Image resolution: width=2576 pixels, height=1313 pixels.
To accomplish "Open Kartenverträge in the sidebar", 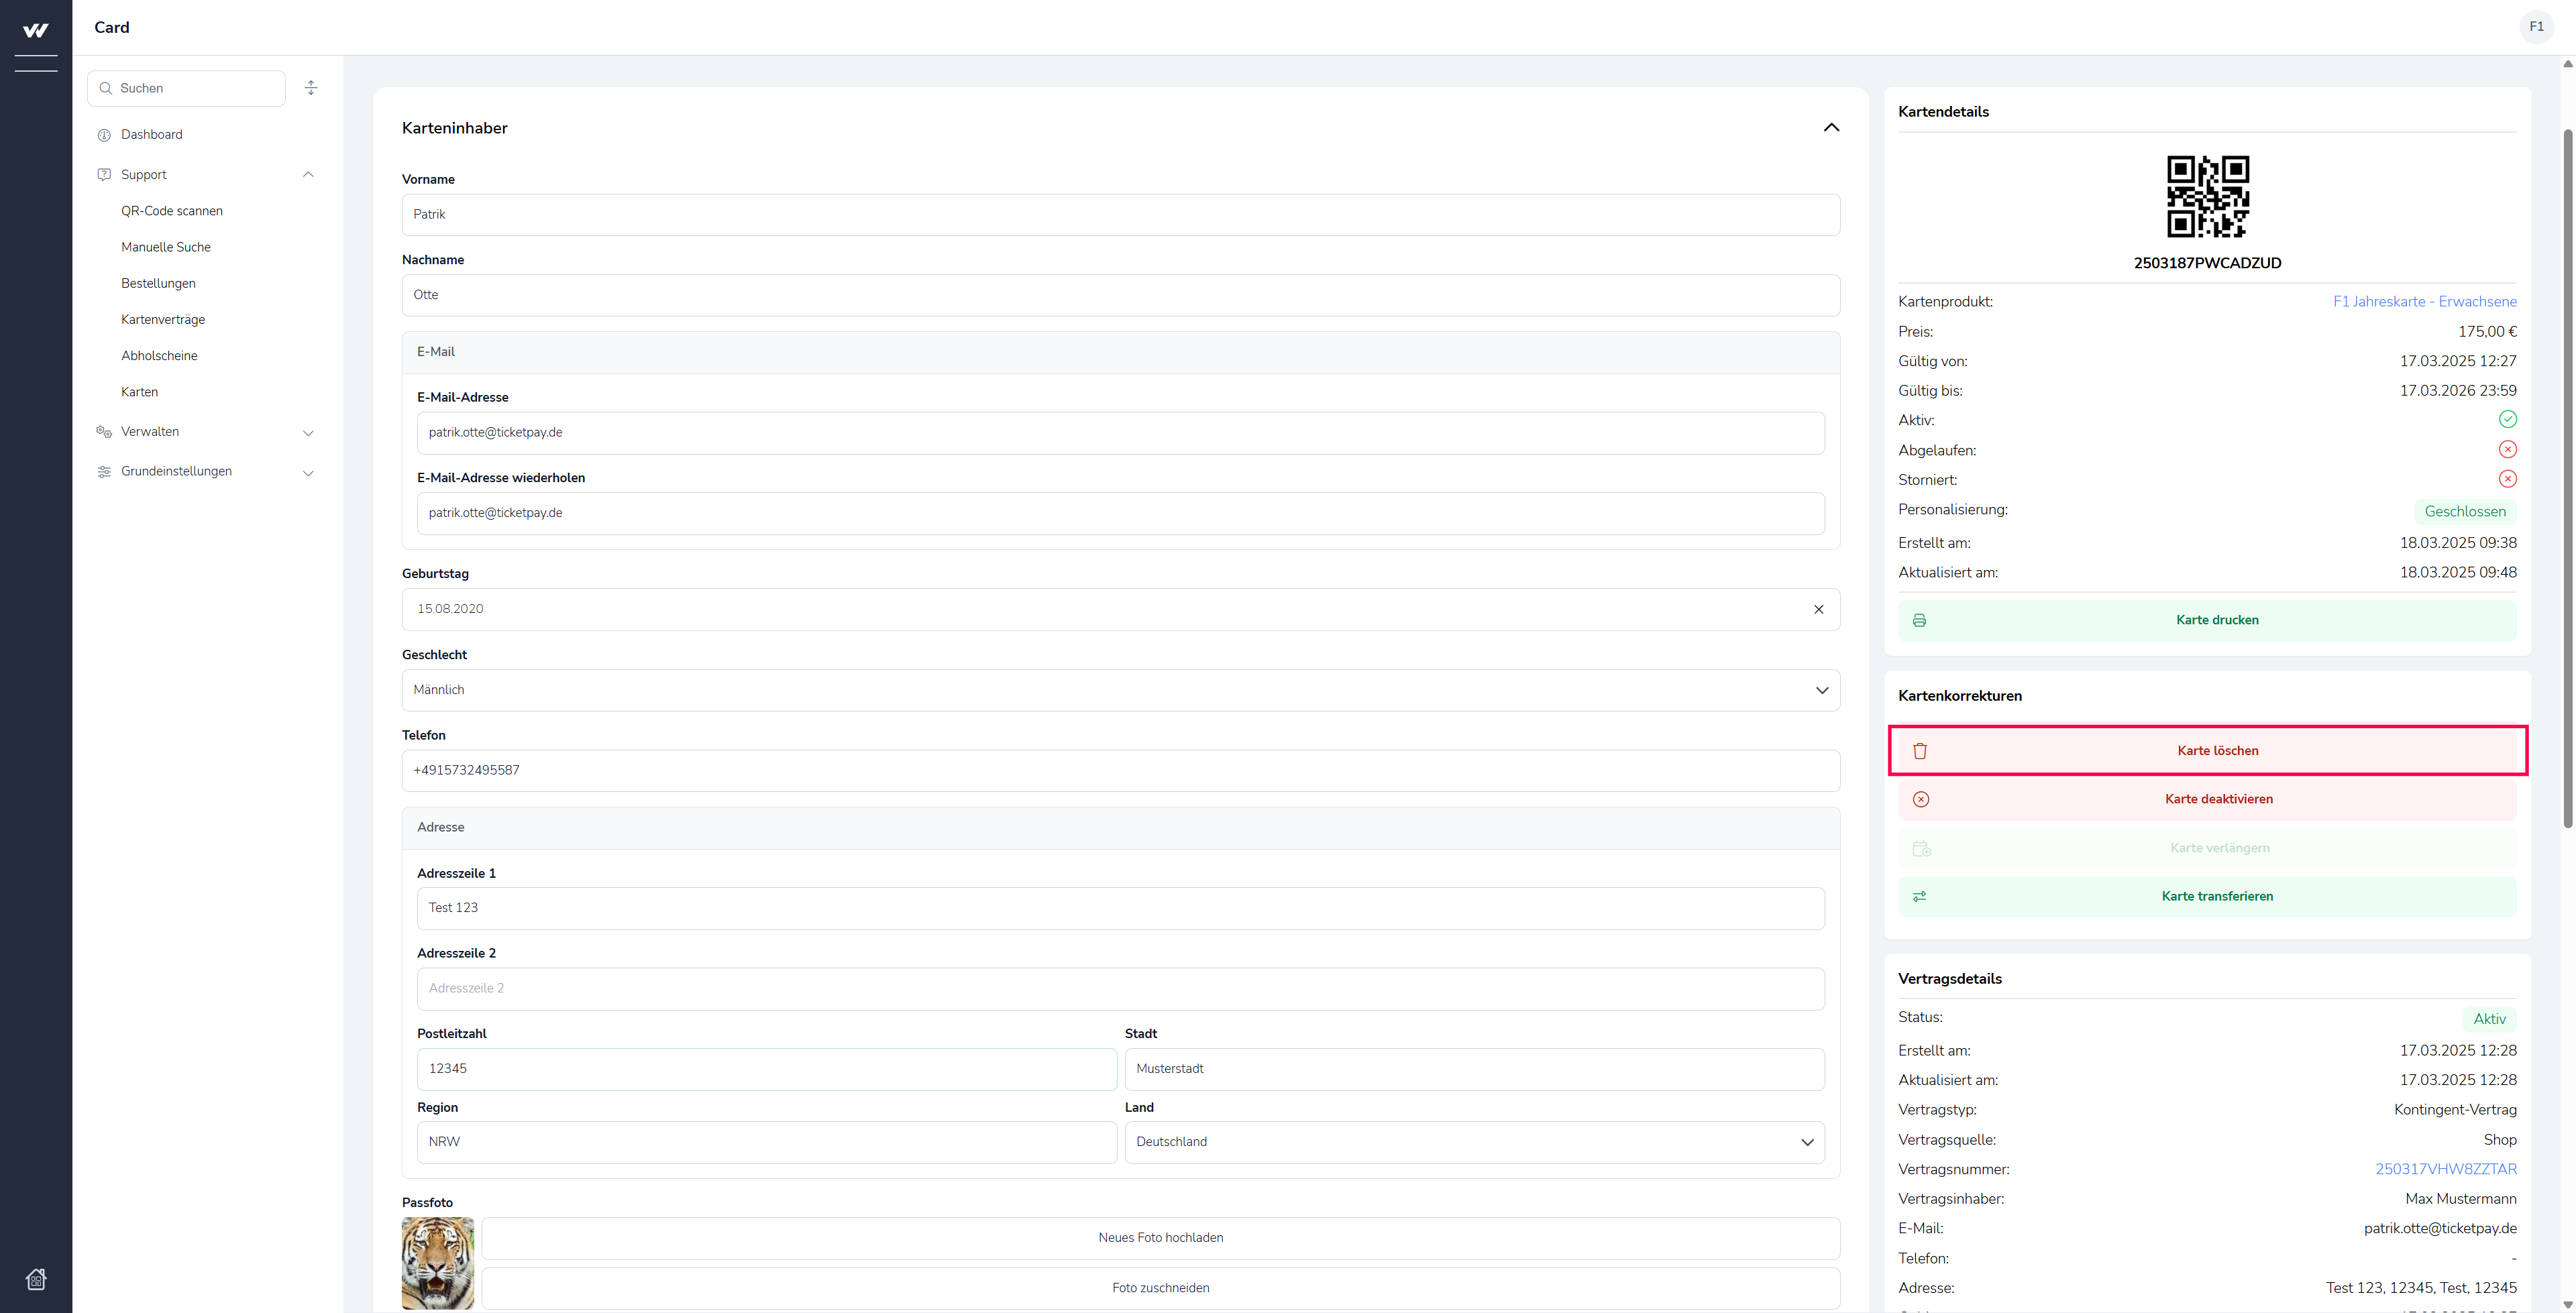I will (163, 320).
